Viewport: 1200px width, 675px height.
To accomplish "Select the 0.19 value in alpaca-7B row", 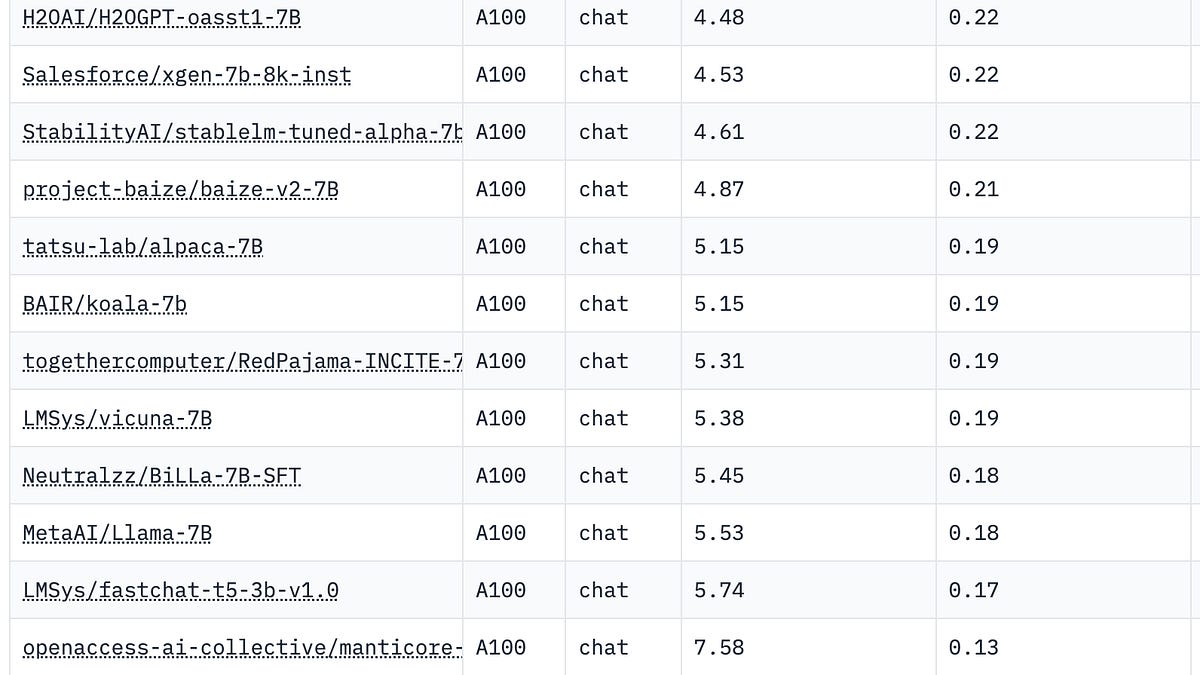I will tap(973, 246).
